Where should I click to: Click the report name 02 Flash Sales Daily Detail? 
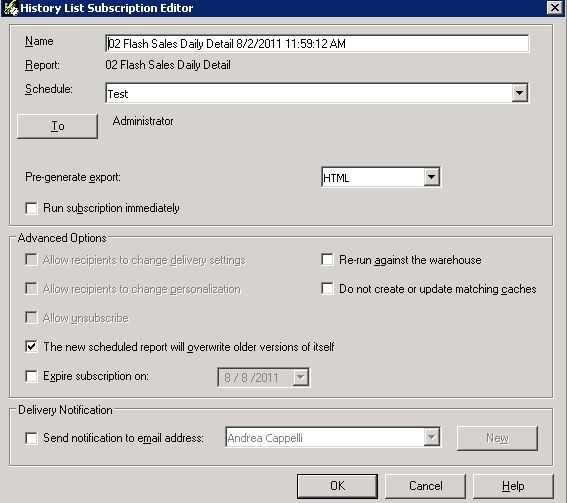click(168, 65)
